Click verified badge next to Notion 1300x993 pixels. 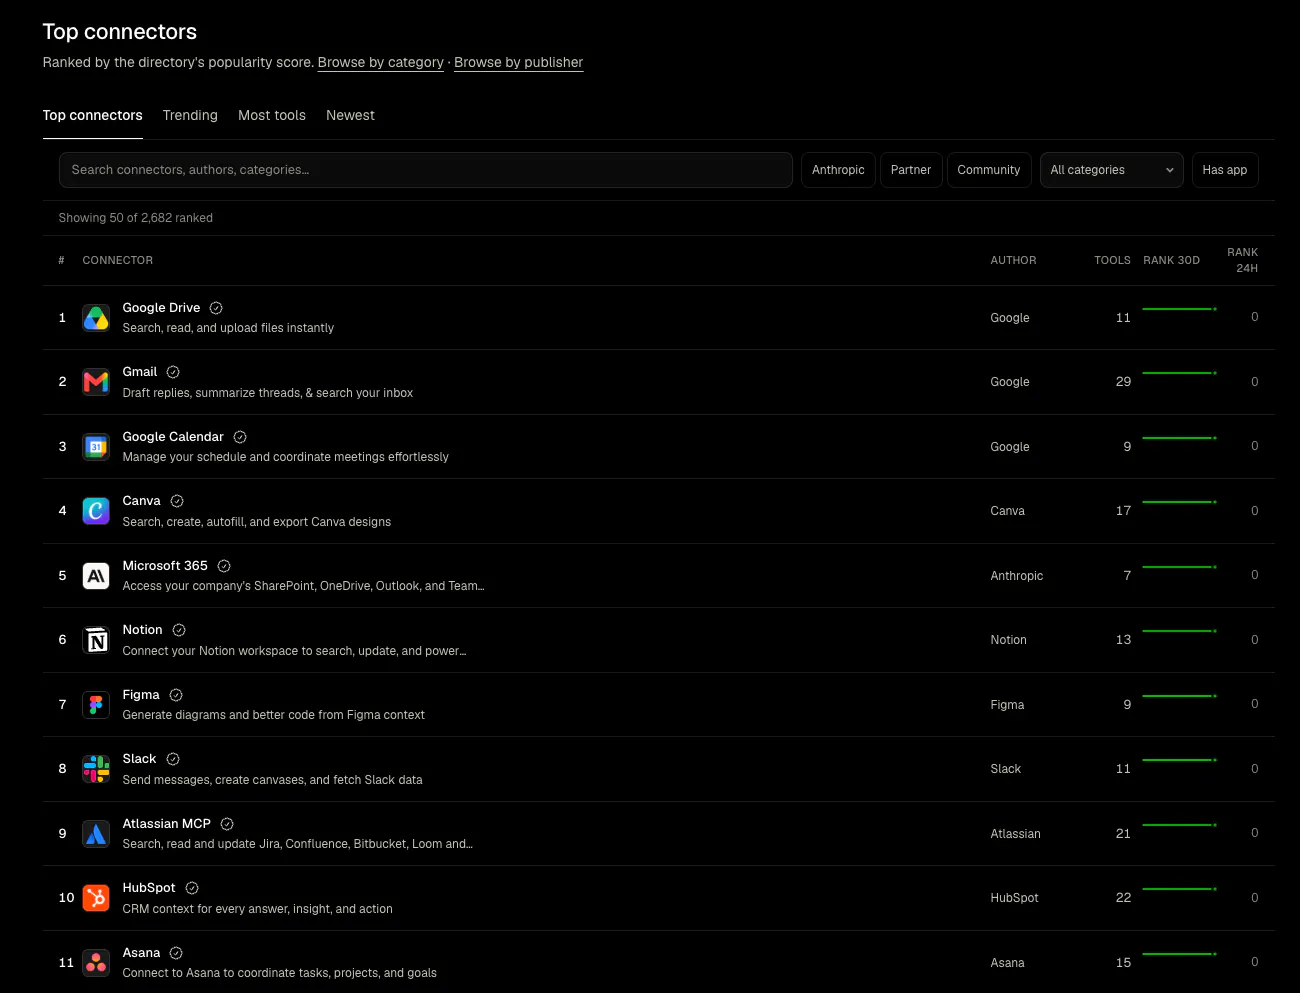(179, 630)
